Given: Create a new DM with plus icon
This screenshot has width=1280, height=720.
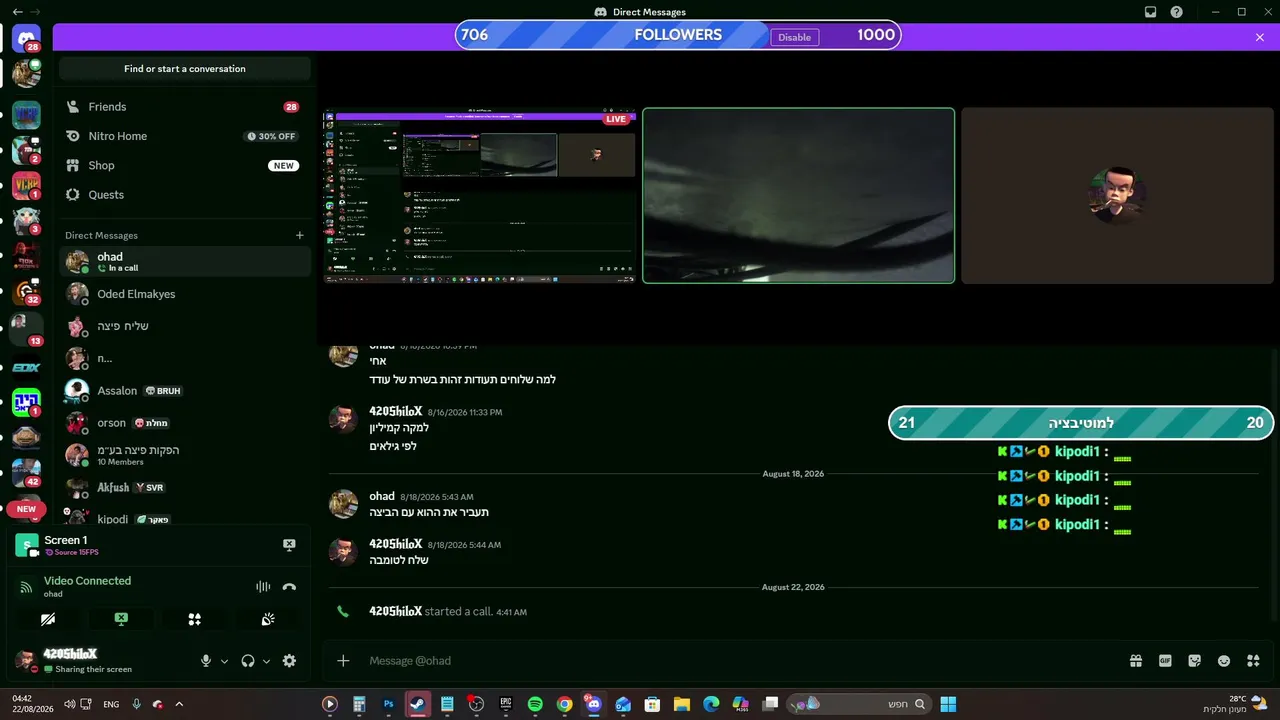Looking at the screenshot, I should click(299, 235).
